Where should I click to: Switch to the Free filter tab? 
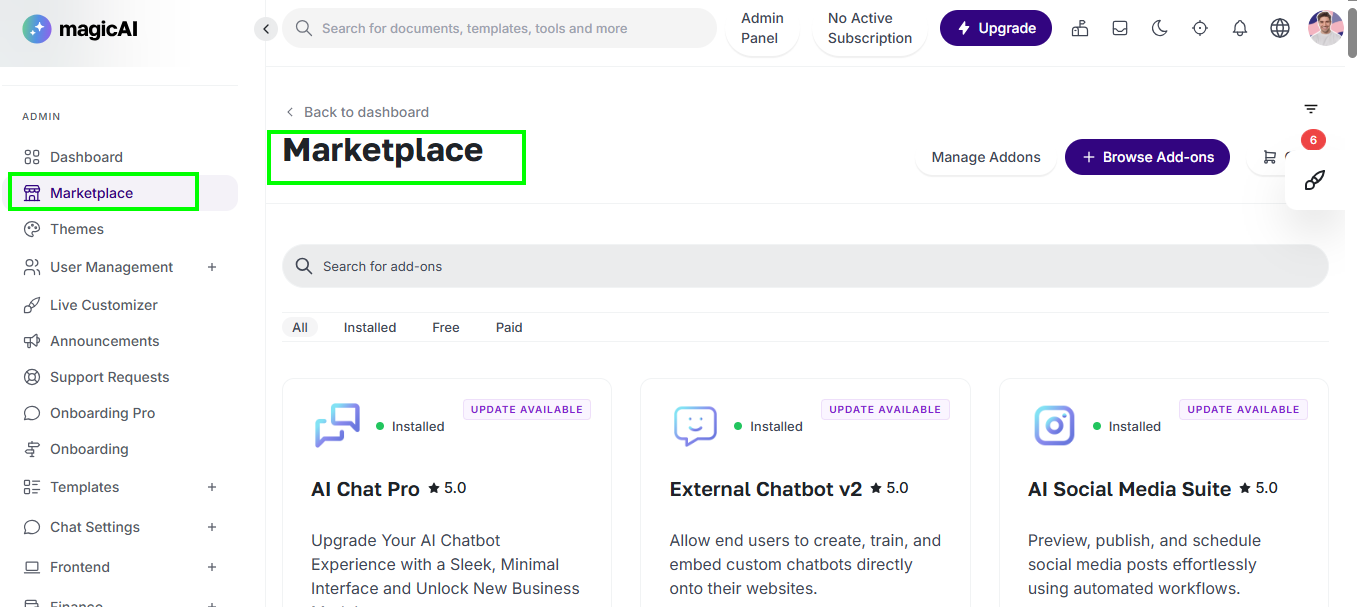pos(446,327)
